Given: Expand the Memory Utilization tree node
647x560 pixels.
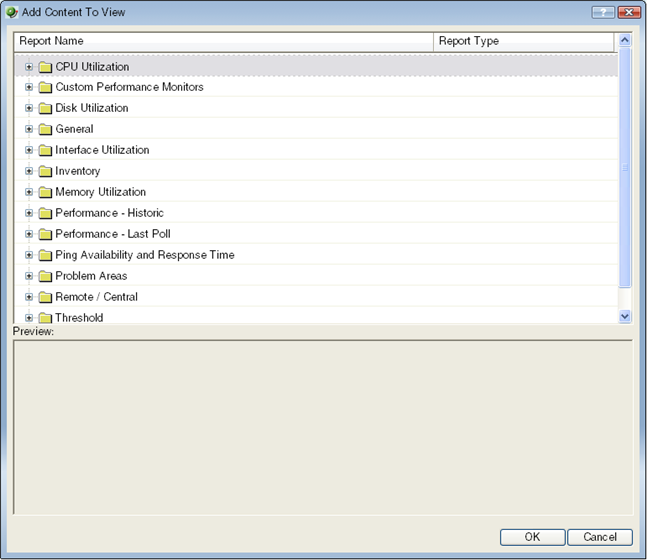Looking at the screenshot, I should (29, 192).
